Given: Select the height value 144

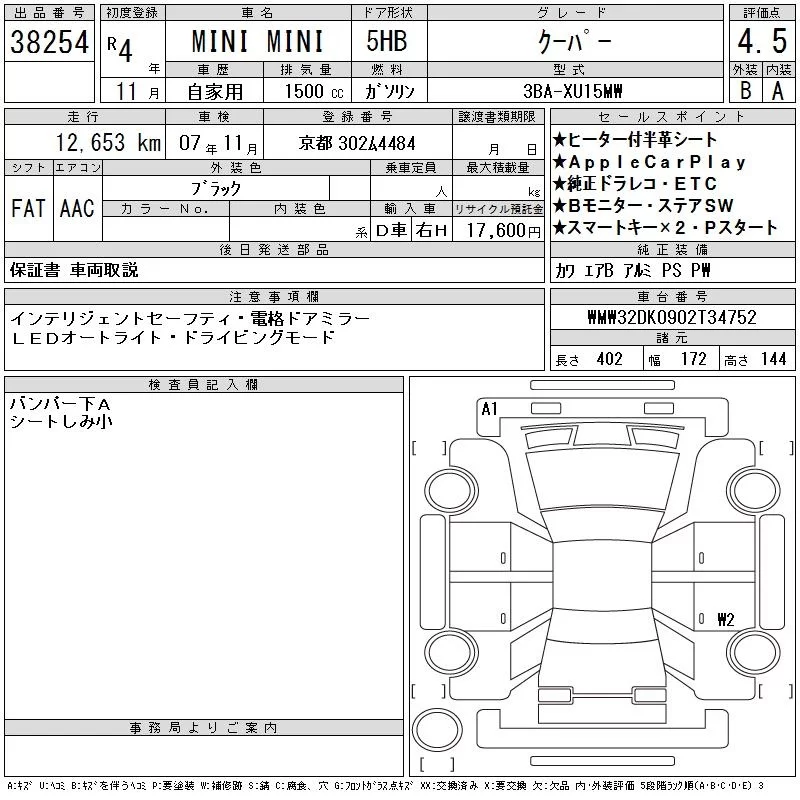Looking at the screenshot, I should click(773, 359).
